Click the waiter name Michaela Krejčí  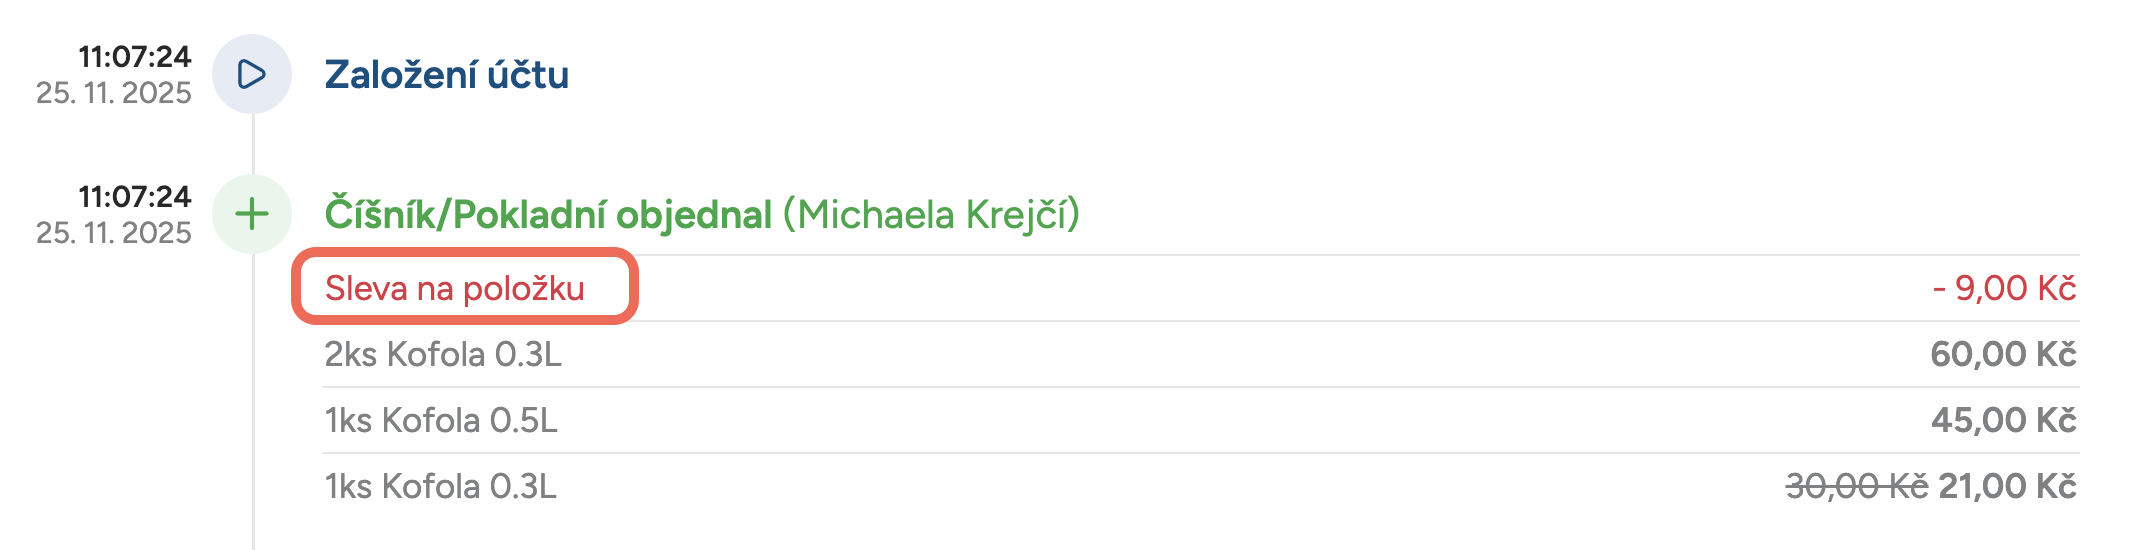point(931,215)
